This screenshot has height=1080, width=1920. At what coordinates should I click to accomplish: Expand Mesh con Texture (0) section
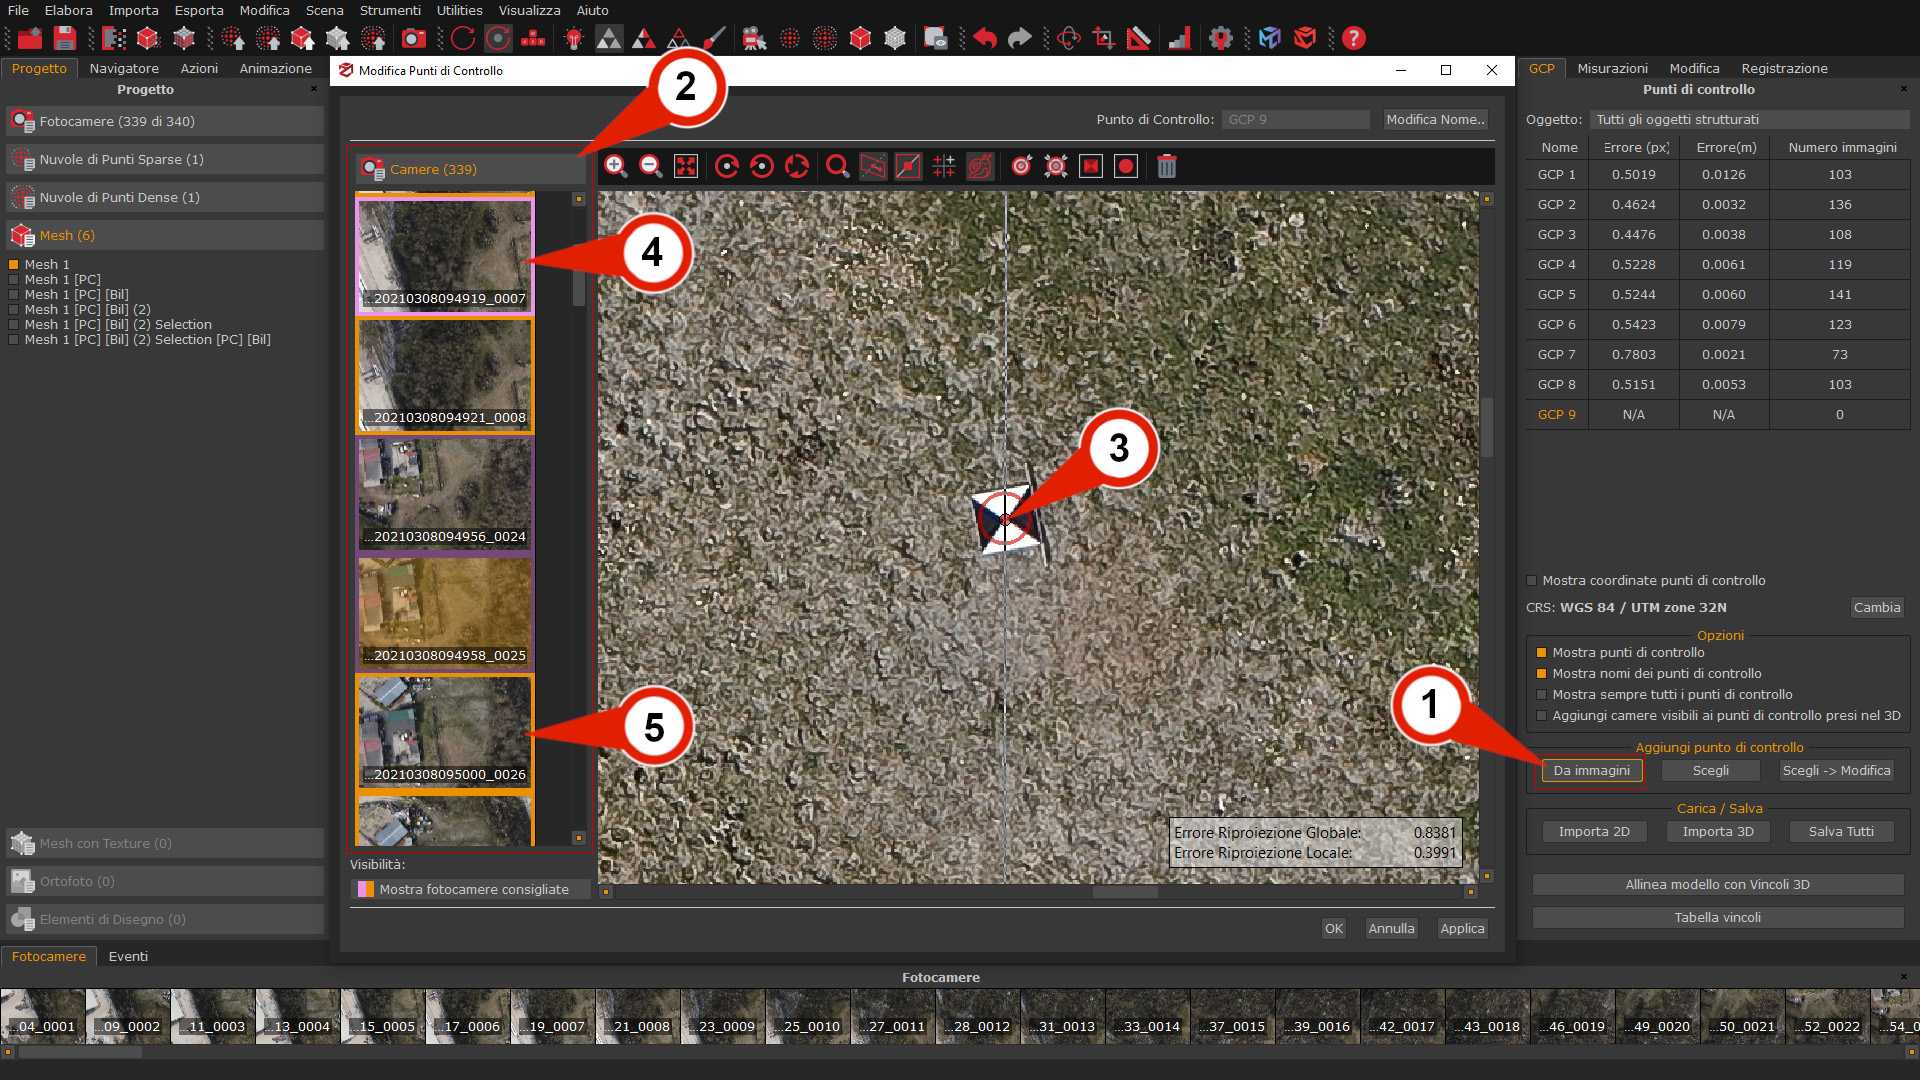coord(165,843)
